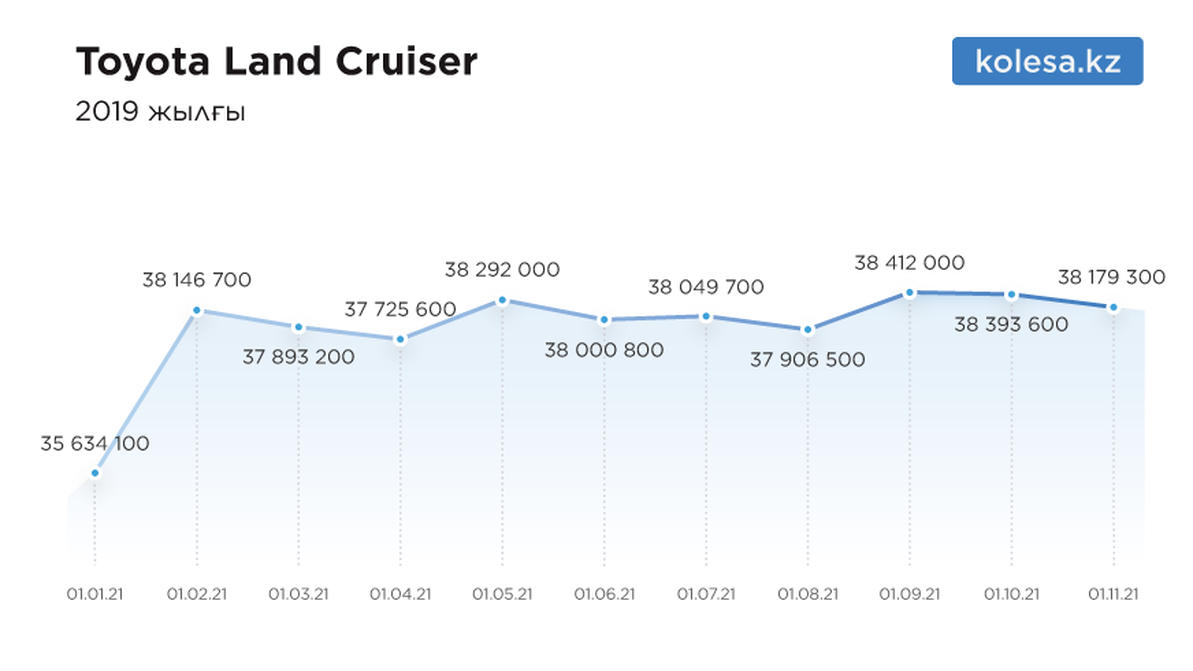Click the final 01.11.21 data point
Viewport: 1193px width, 671px height.
(x=1113, y=307)
